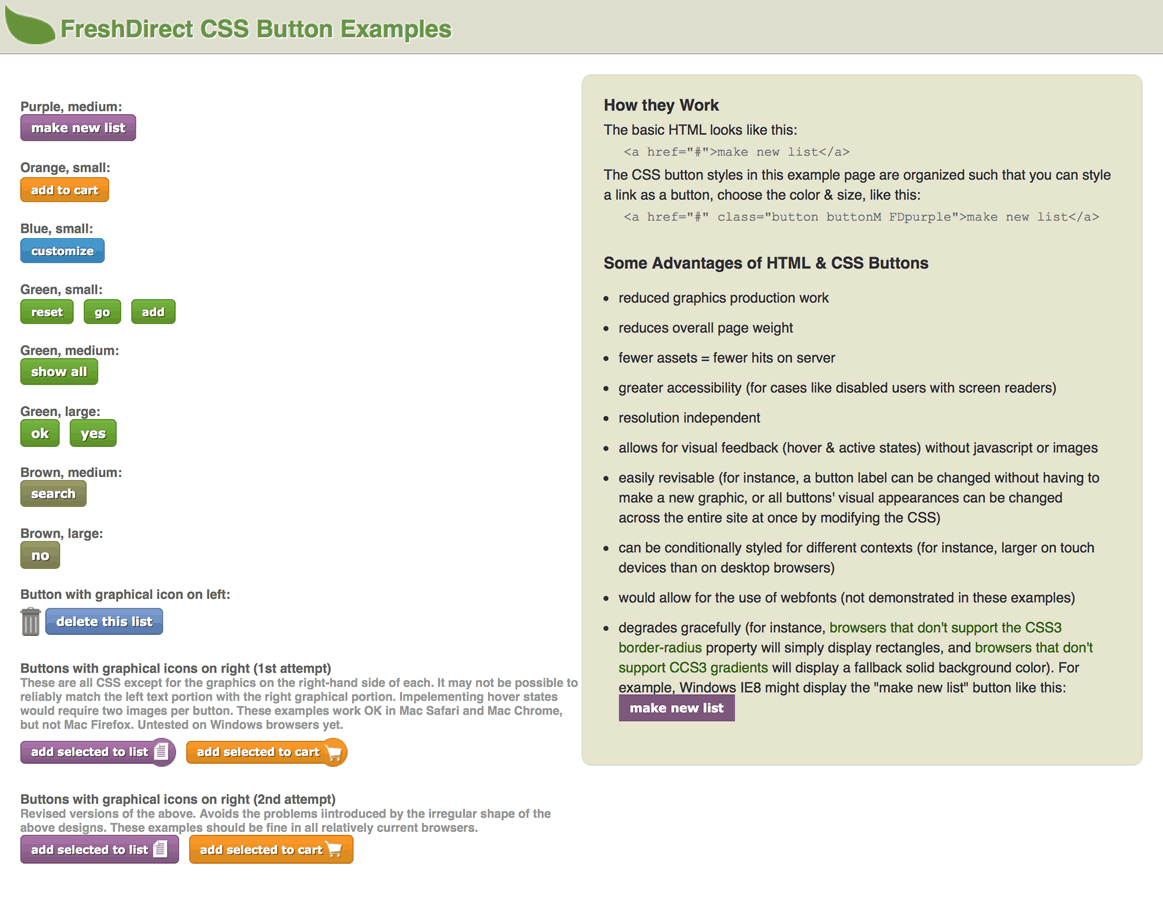Open the CSS3 border-radius browser support link
Screen dimensions: 1163x900
tap(945, 628)
